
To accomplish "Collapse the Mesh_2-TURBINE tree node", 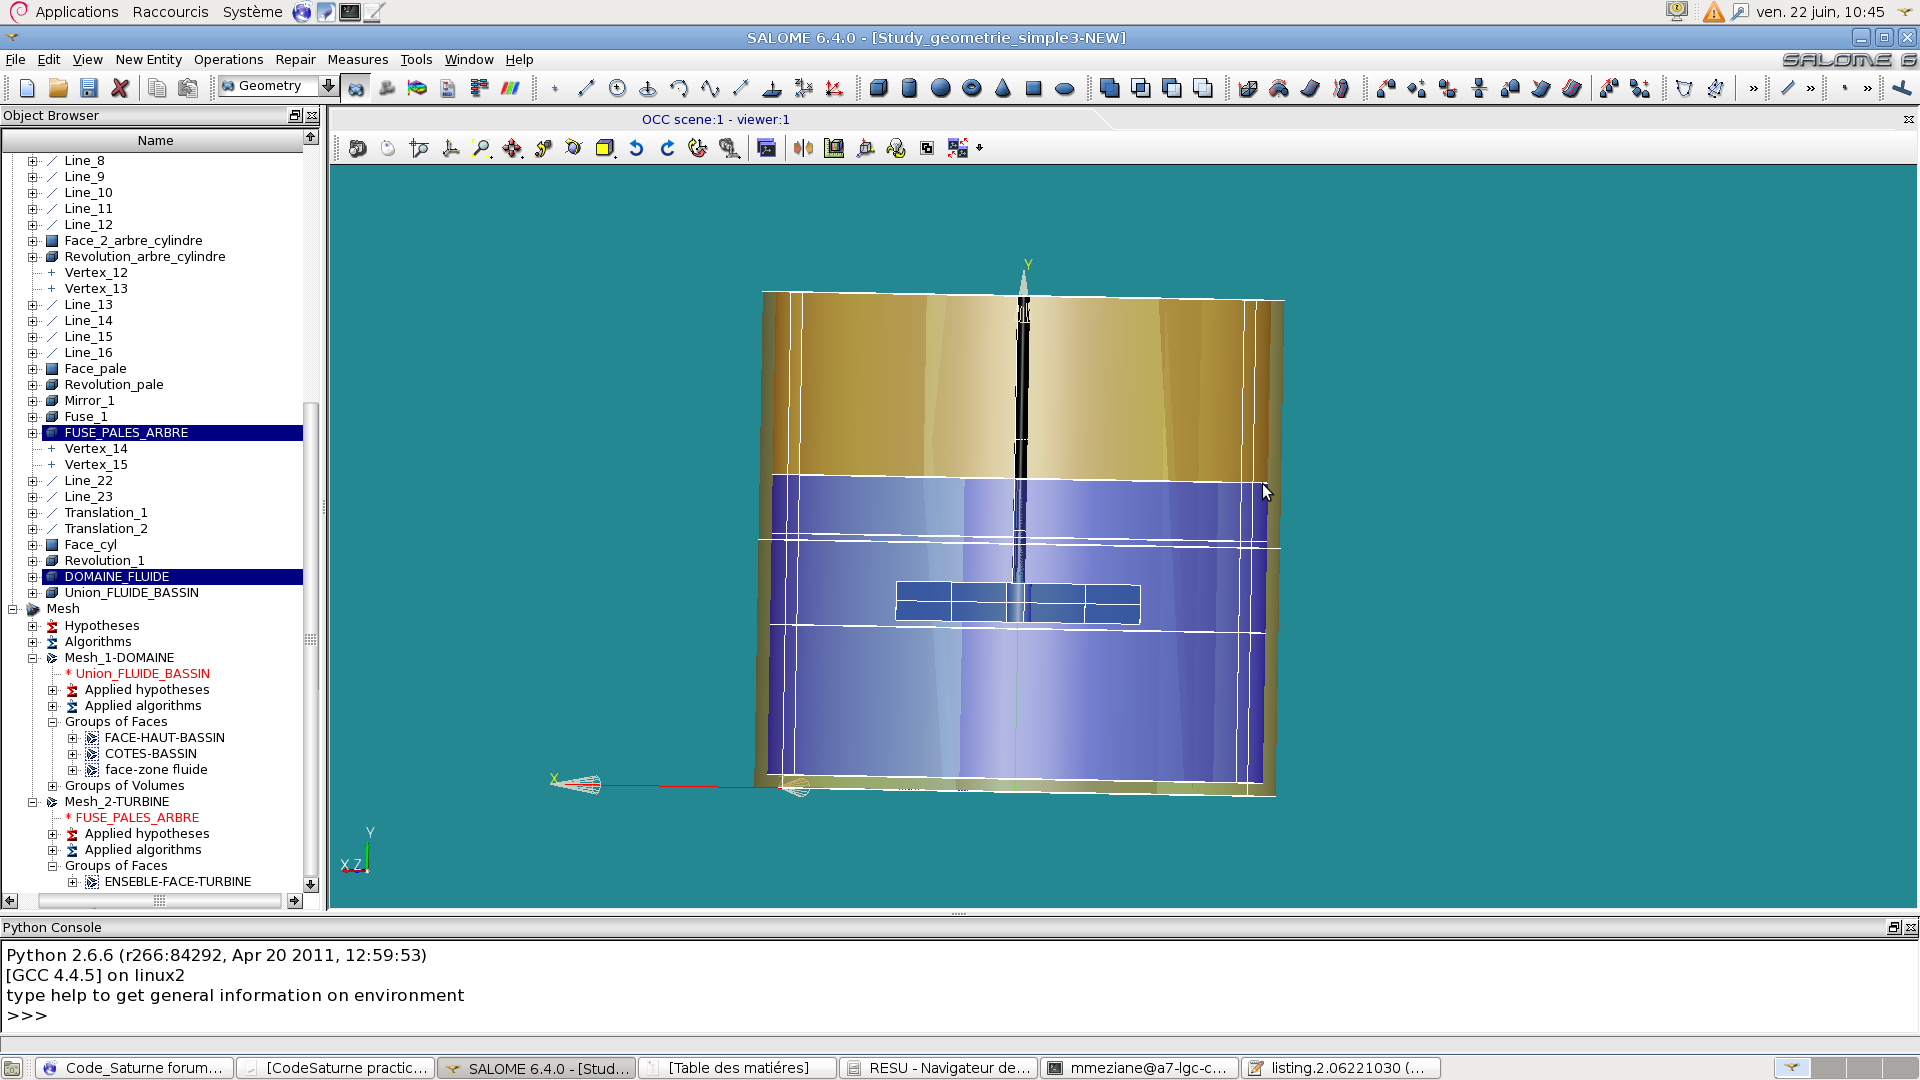I will pos(33,802).
